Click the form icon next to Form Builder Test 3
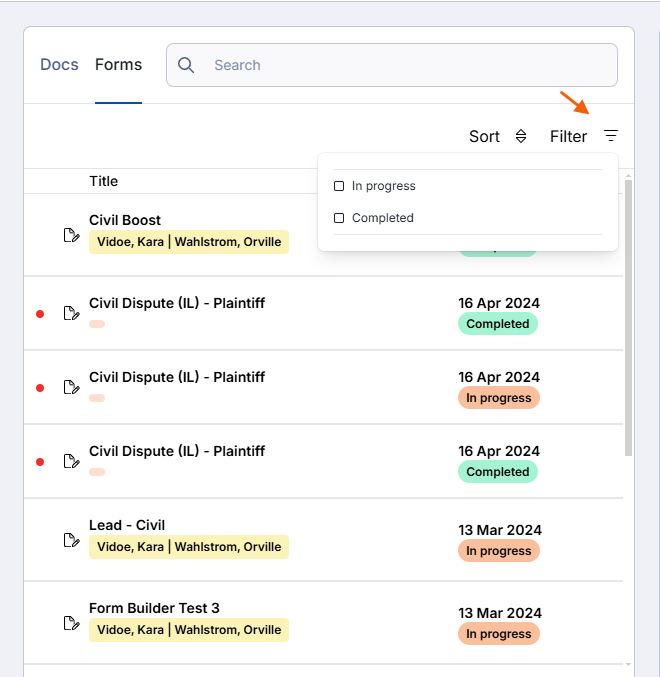Image resolution: width=660 pixels, height=677 pixels. (x=71, y=623)
